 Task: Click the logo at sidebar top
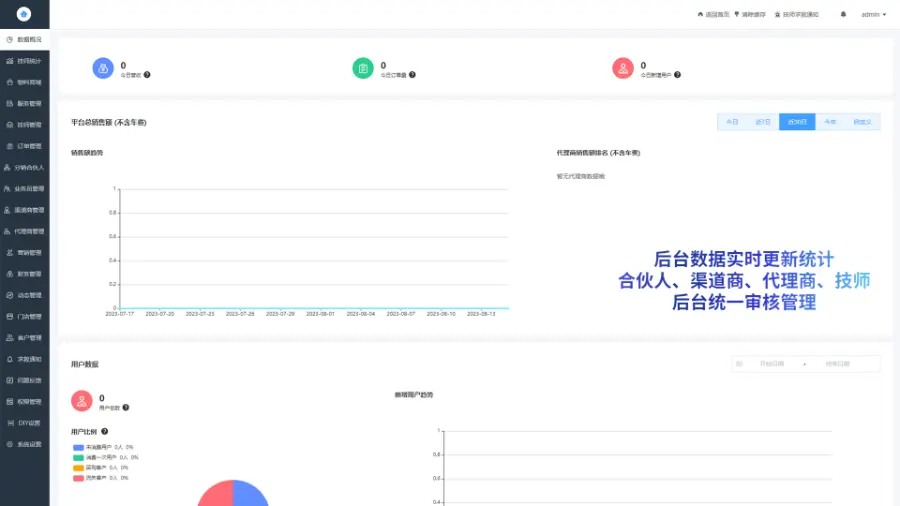pos(24,14)
